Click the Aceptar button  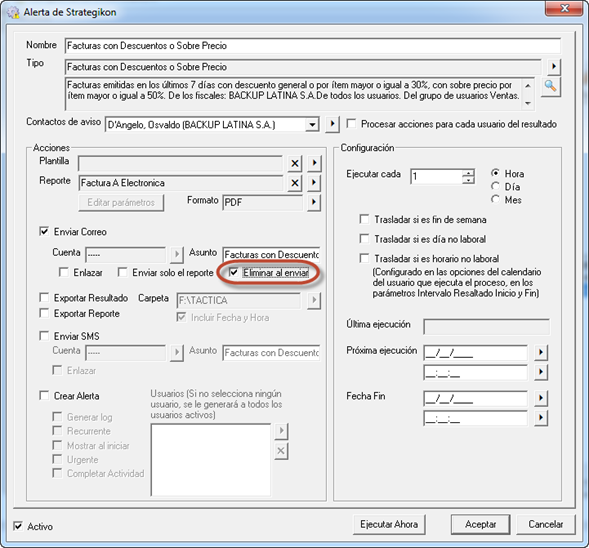480,524
